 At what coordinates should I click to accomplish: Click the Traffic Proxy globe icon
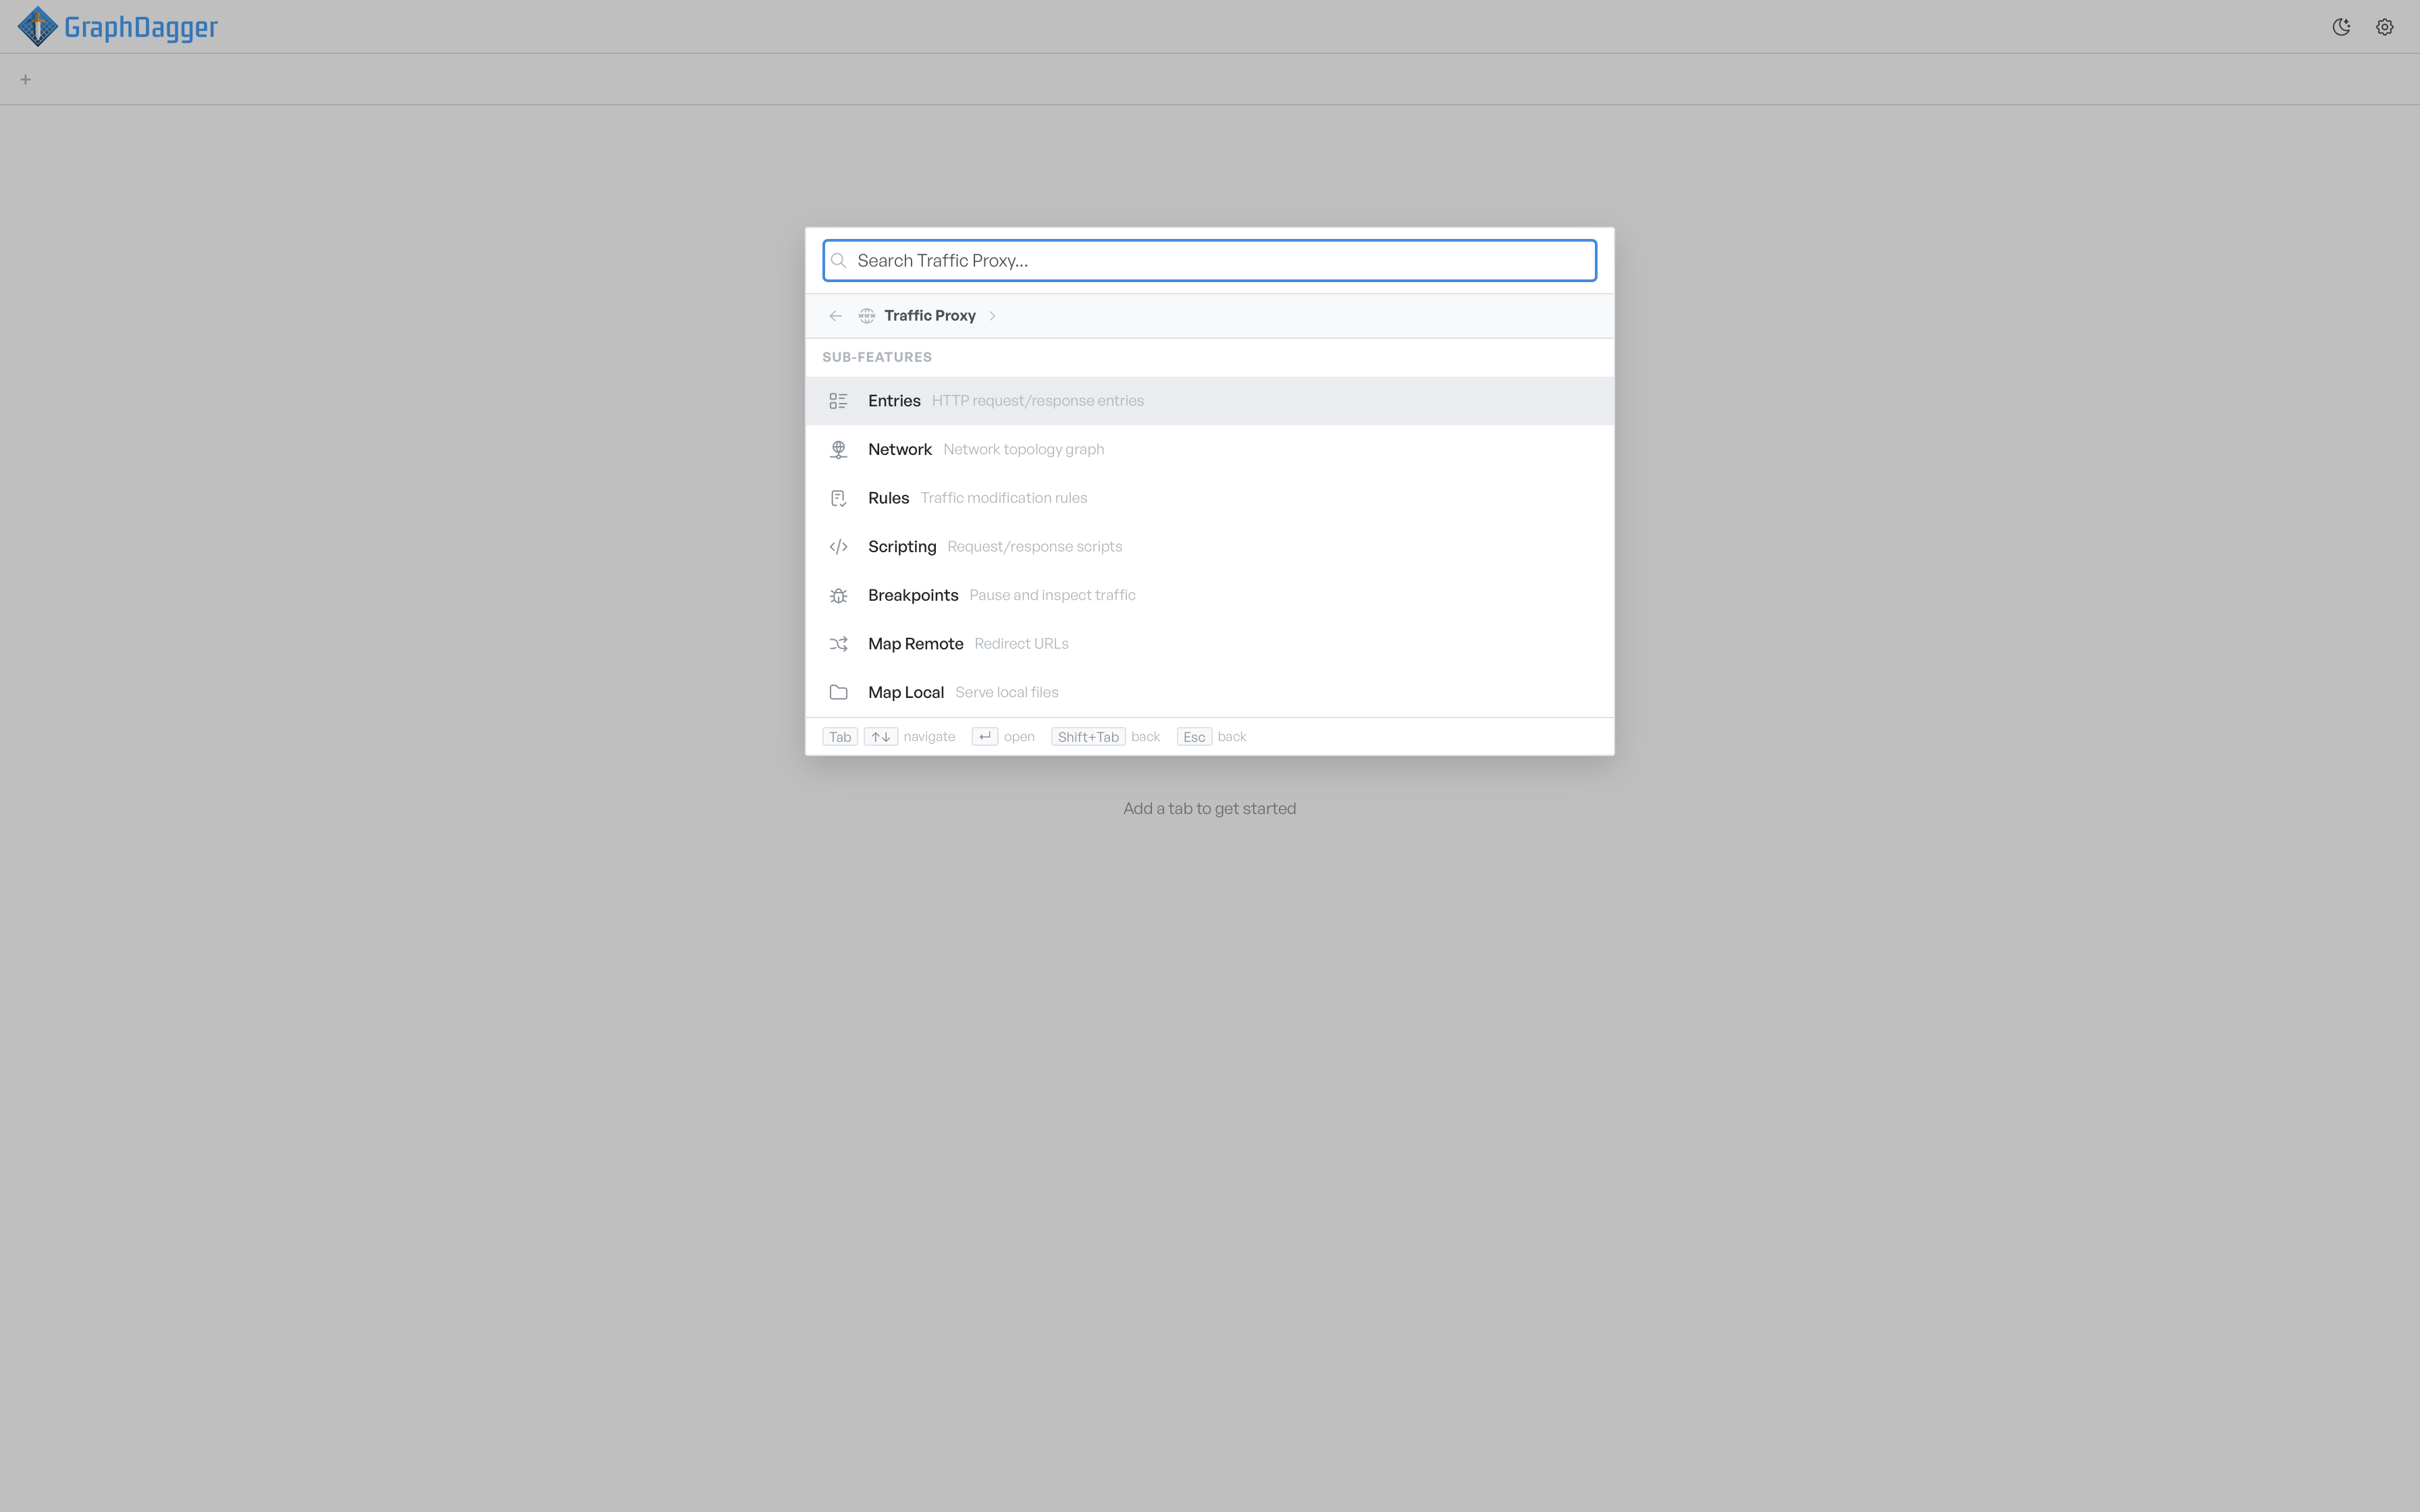point(867,316)
